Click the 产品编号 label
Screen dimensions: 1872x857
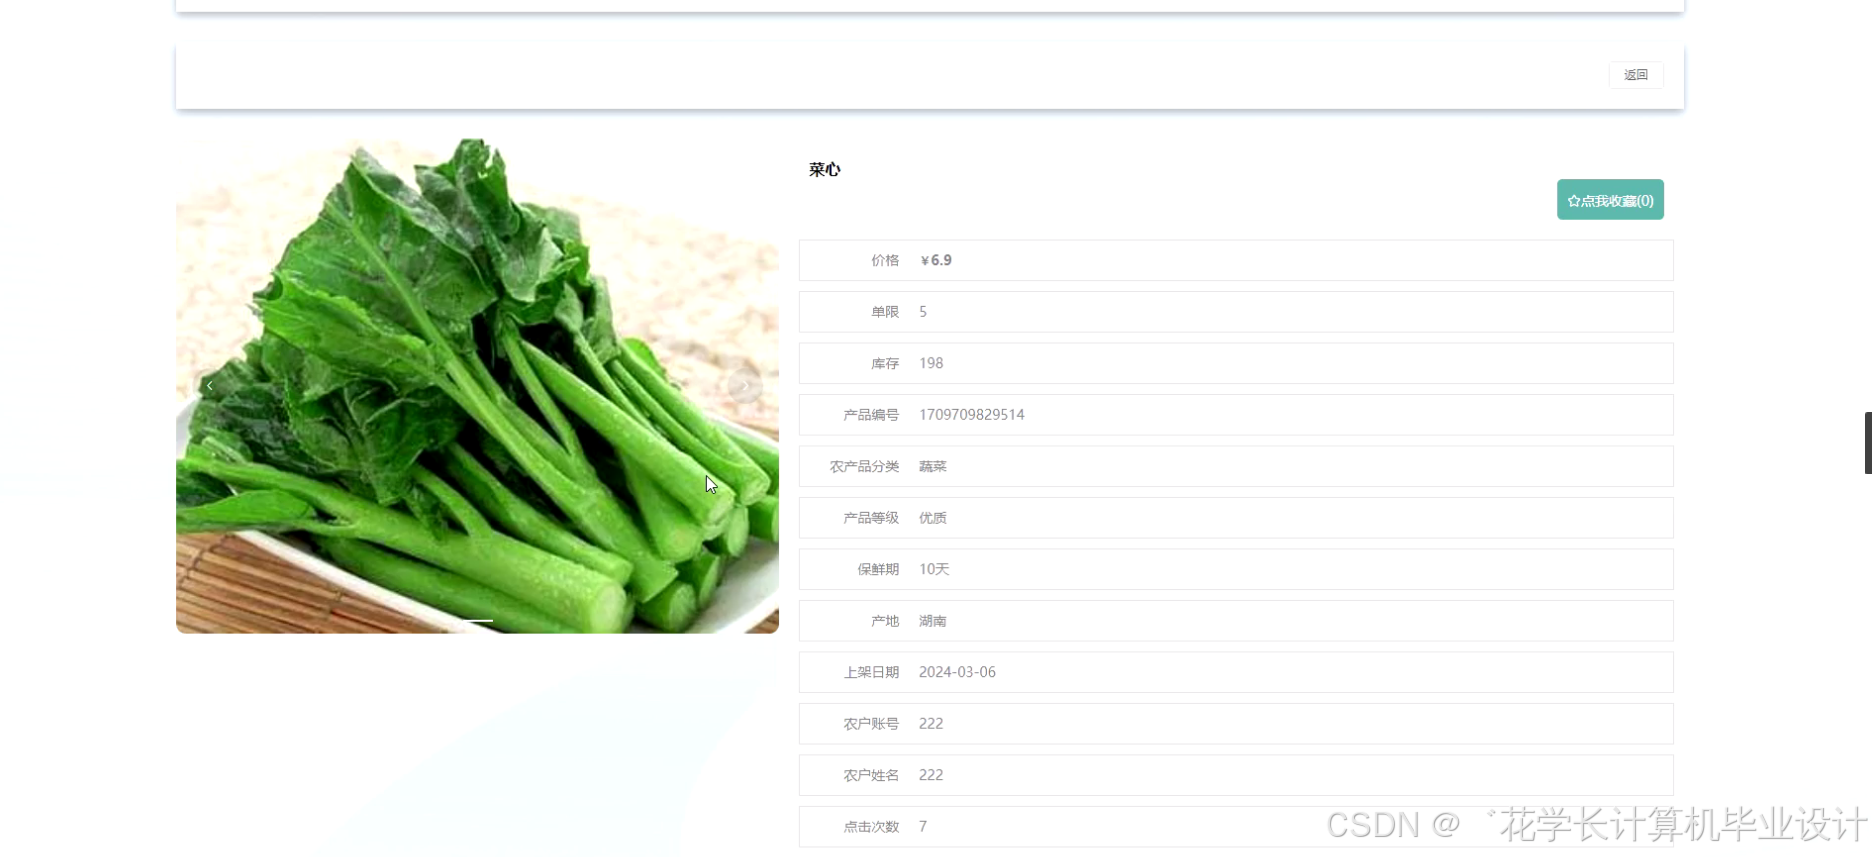871,415
